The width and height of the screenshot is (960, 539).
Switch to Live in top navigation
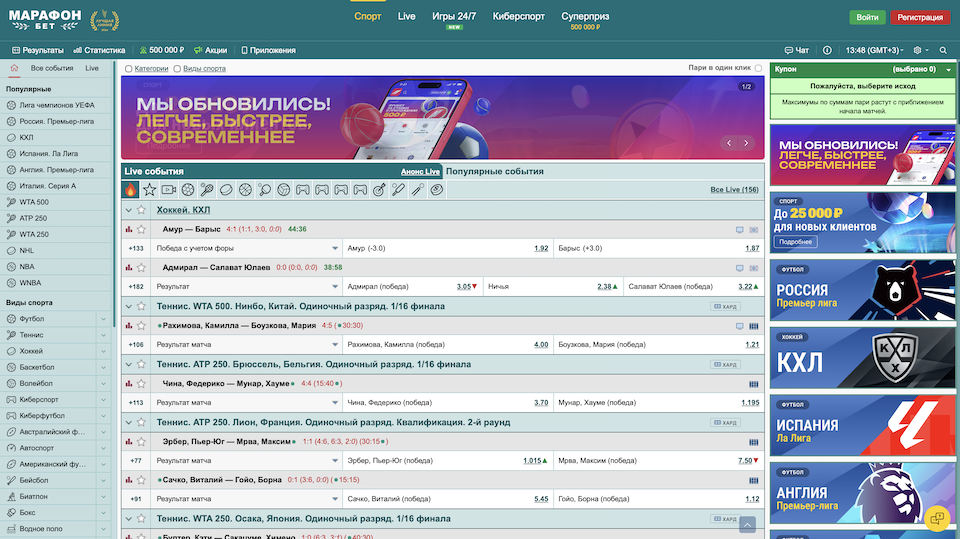click(407, 17)
